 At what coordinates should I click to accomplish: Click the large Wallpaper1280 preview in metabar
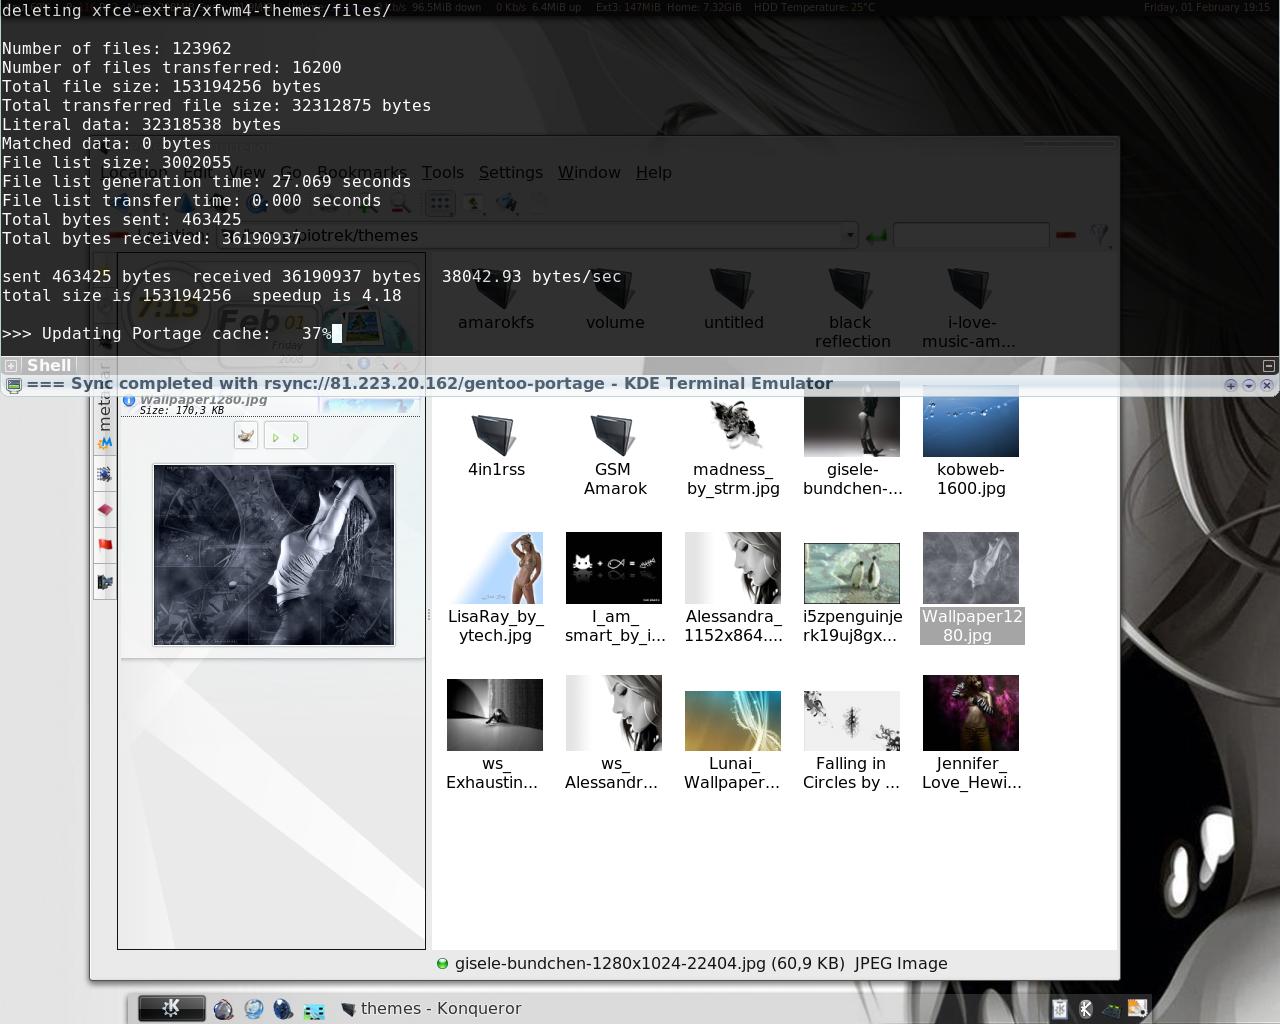[274, 555]
